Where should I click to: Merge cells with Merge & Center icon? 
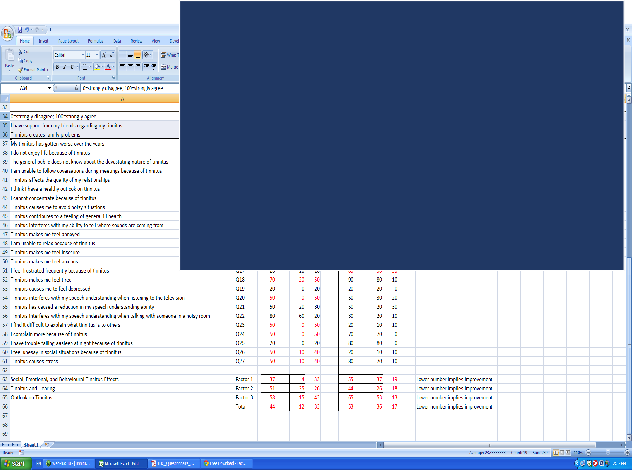(164, 67)
